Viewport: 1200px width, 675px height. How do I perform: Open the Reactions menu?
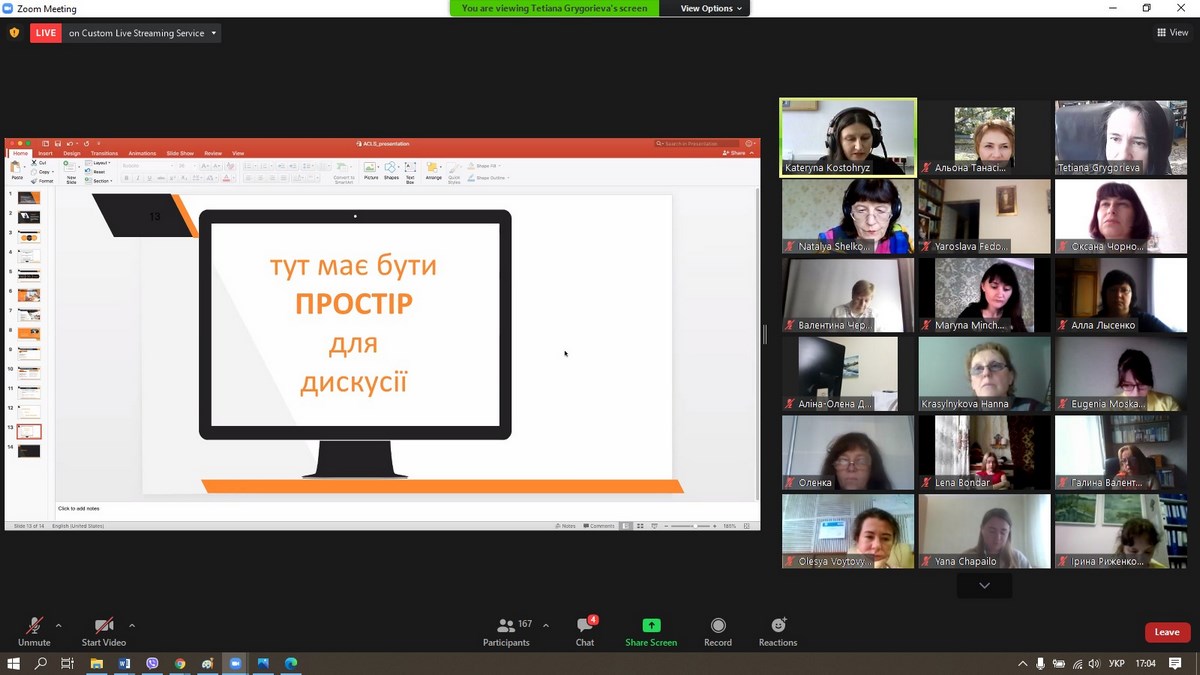tap(778, 626)
